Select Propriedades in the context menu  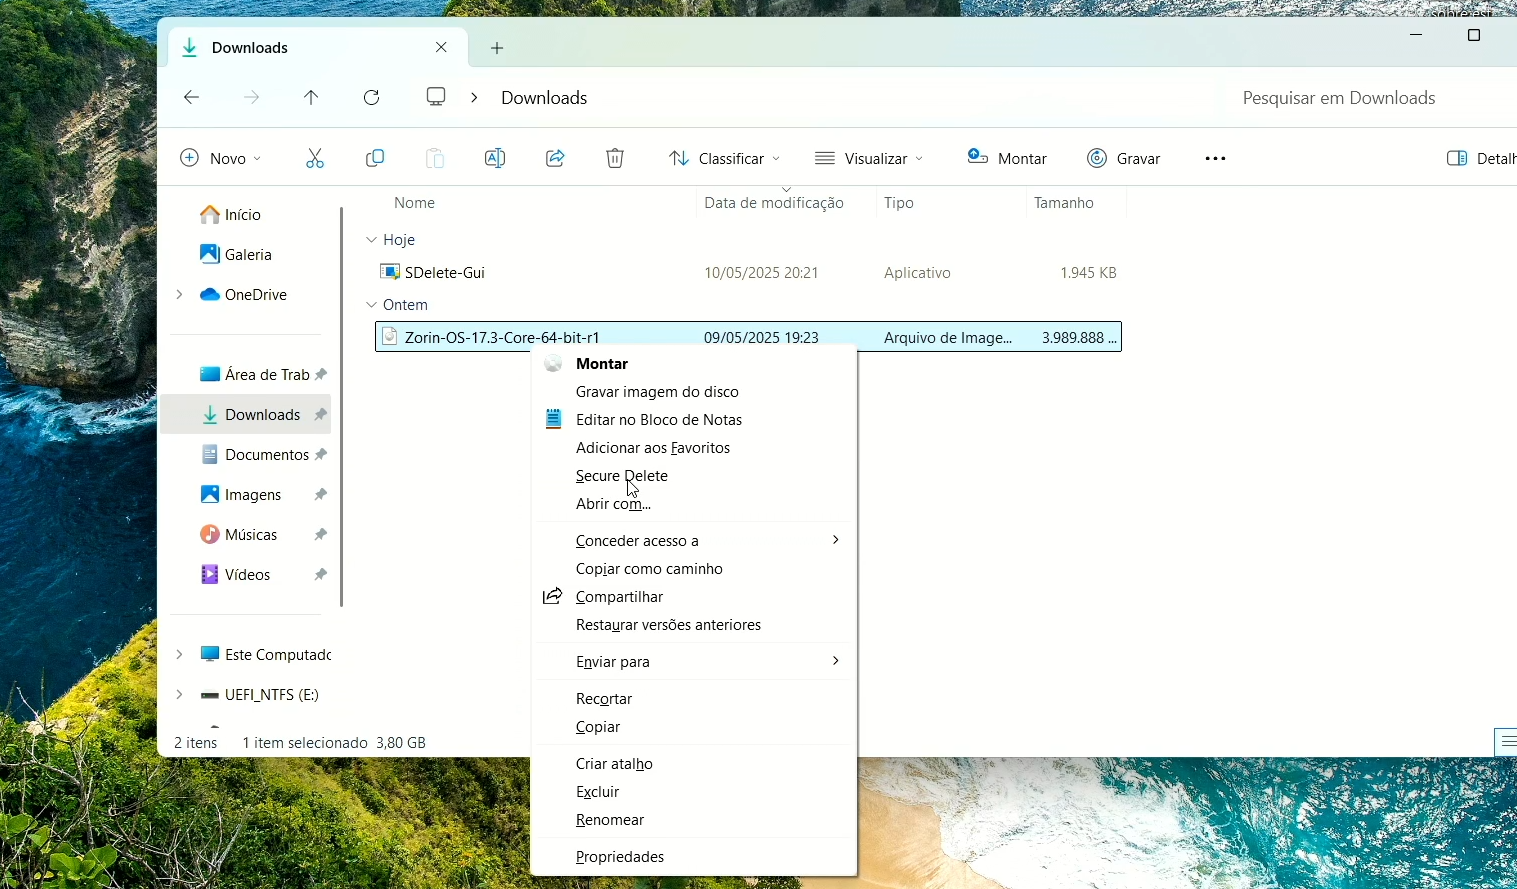[620, 857]
